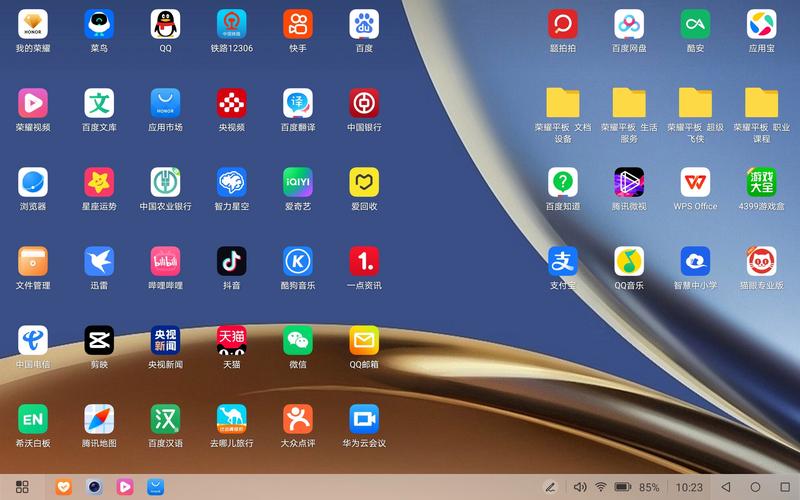Open the 浏览器 browser app
Viewport: 800px width, 500px height.
coord(33,182)
